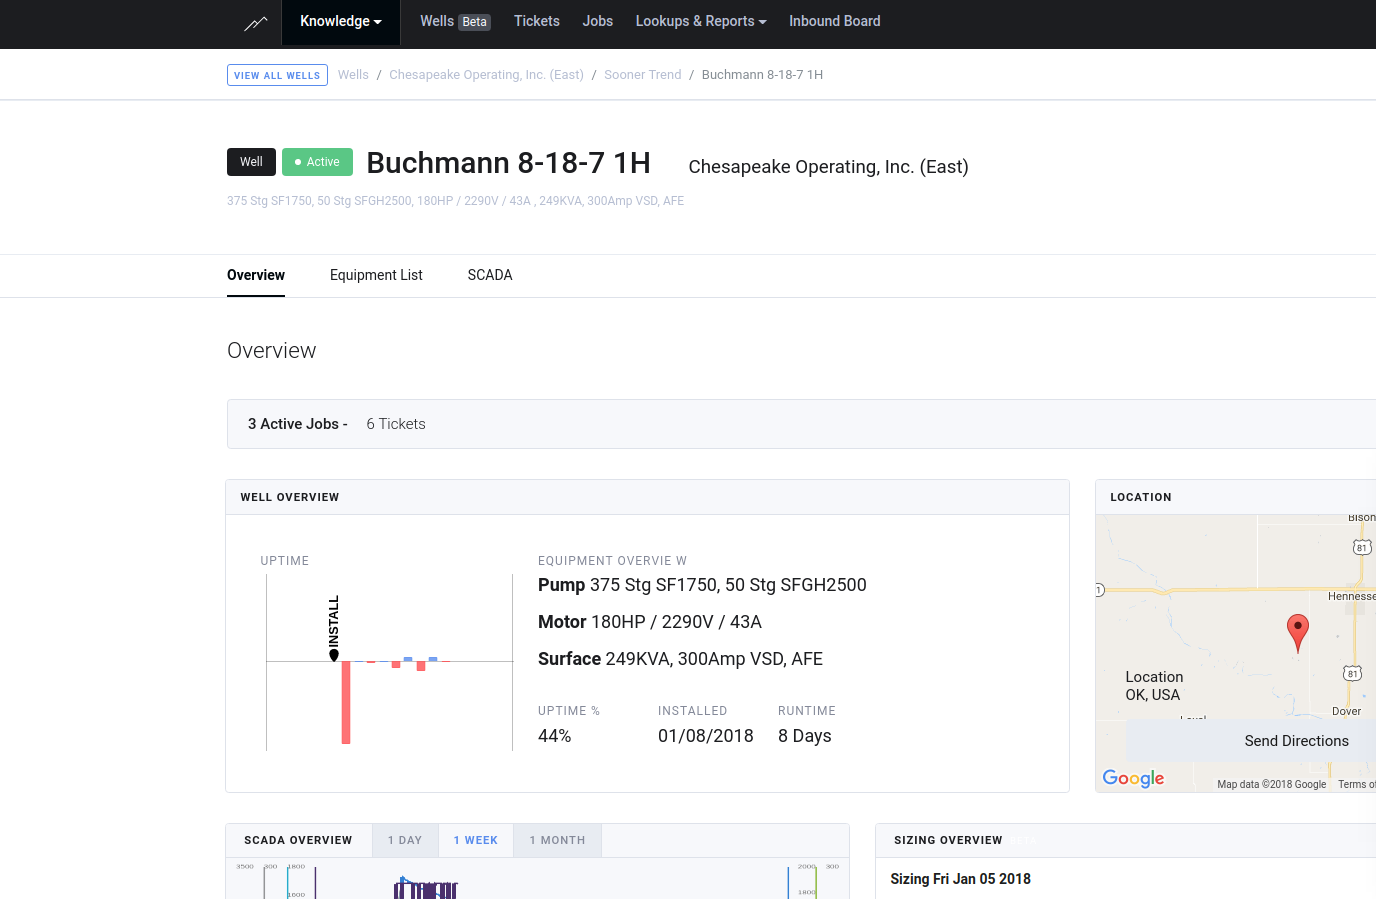Image resolution: width=1376 pixels, height=899 pixels.
Task: Click the VIEW ALL WELLS button
Action: [277, 74]
